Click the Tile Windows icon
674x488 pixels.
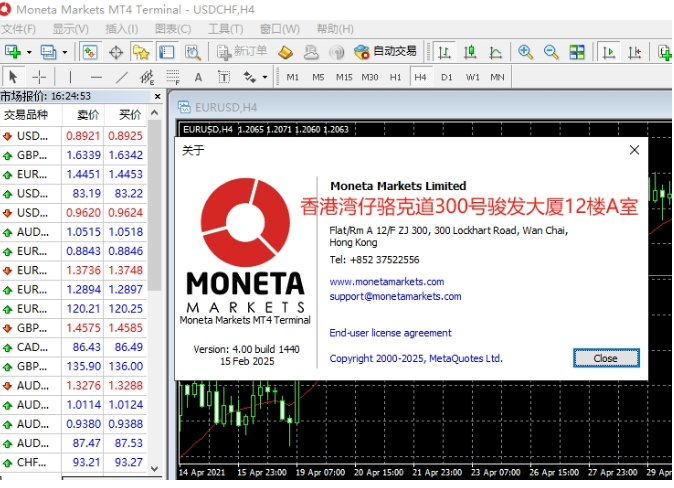[x=577, y=52]
